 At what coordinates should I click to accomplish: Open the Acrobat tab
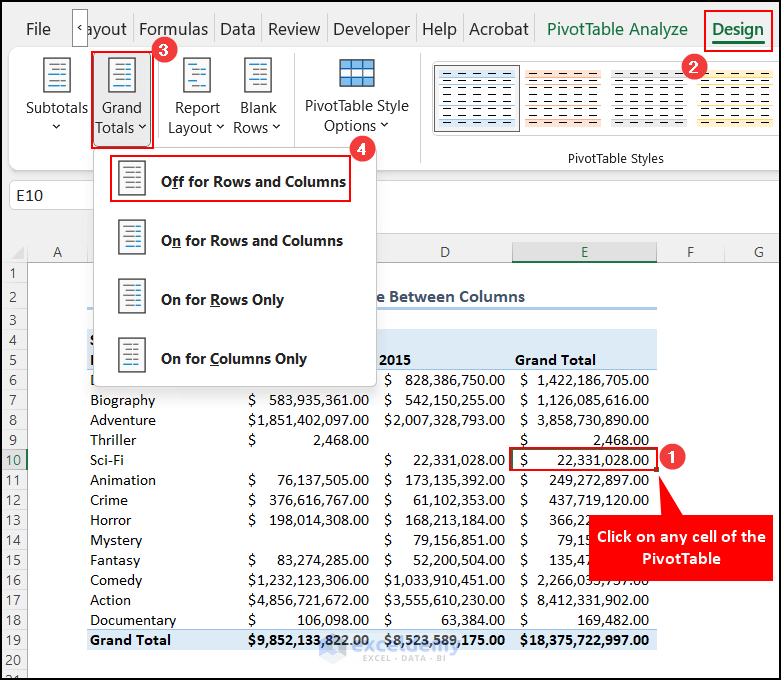(499, 29)
